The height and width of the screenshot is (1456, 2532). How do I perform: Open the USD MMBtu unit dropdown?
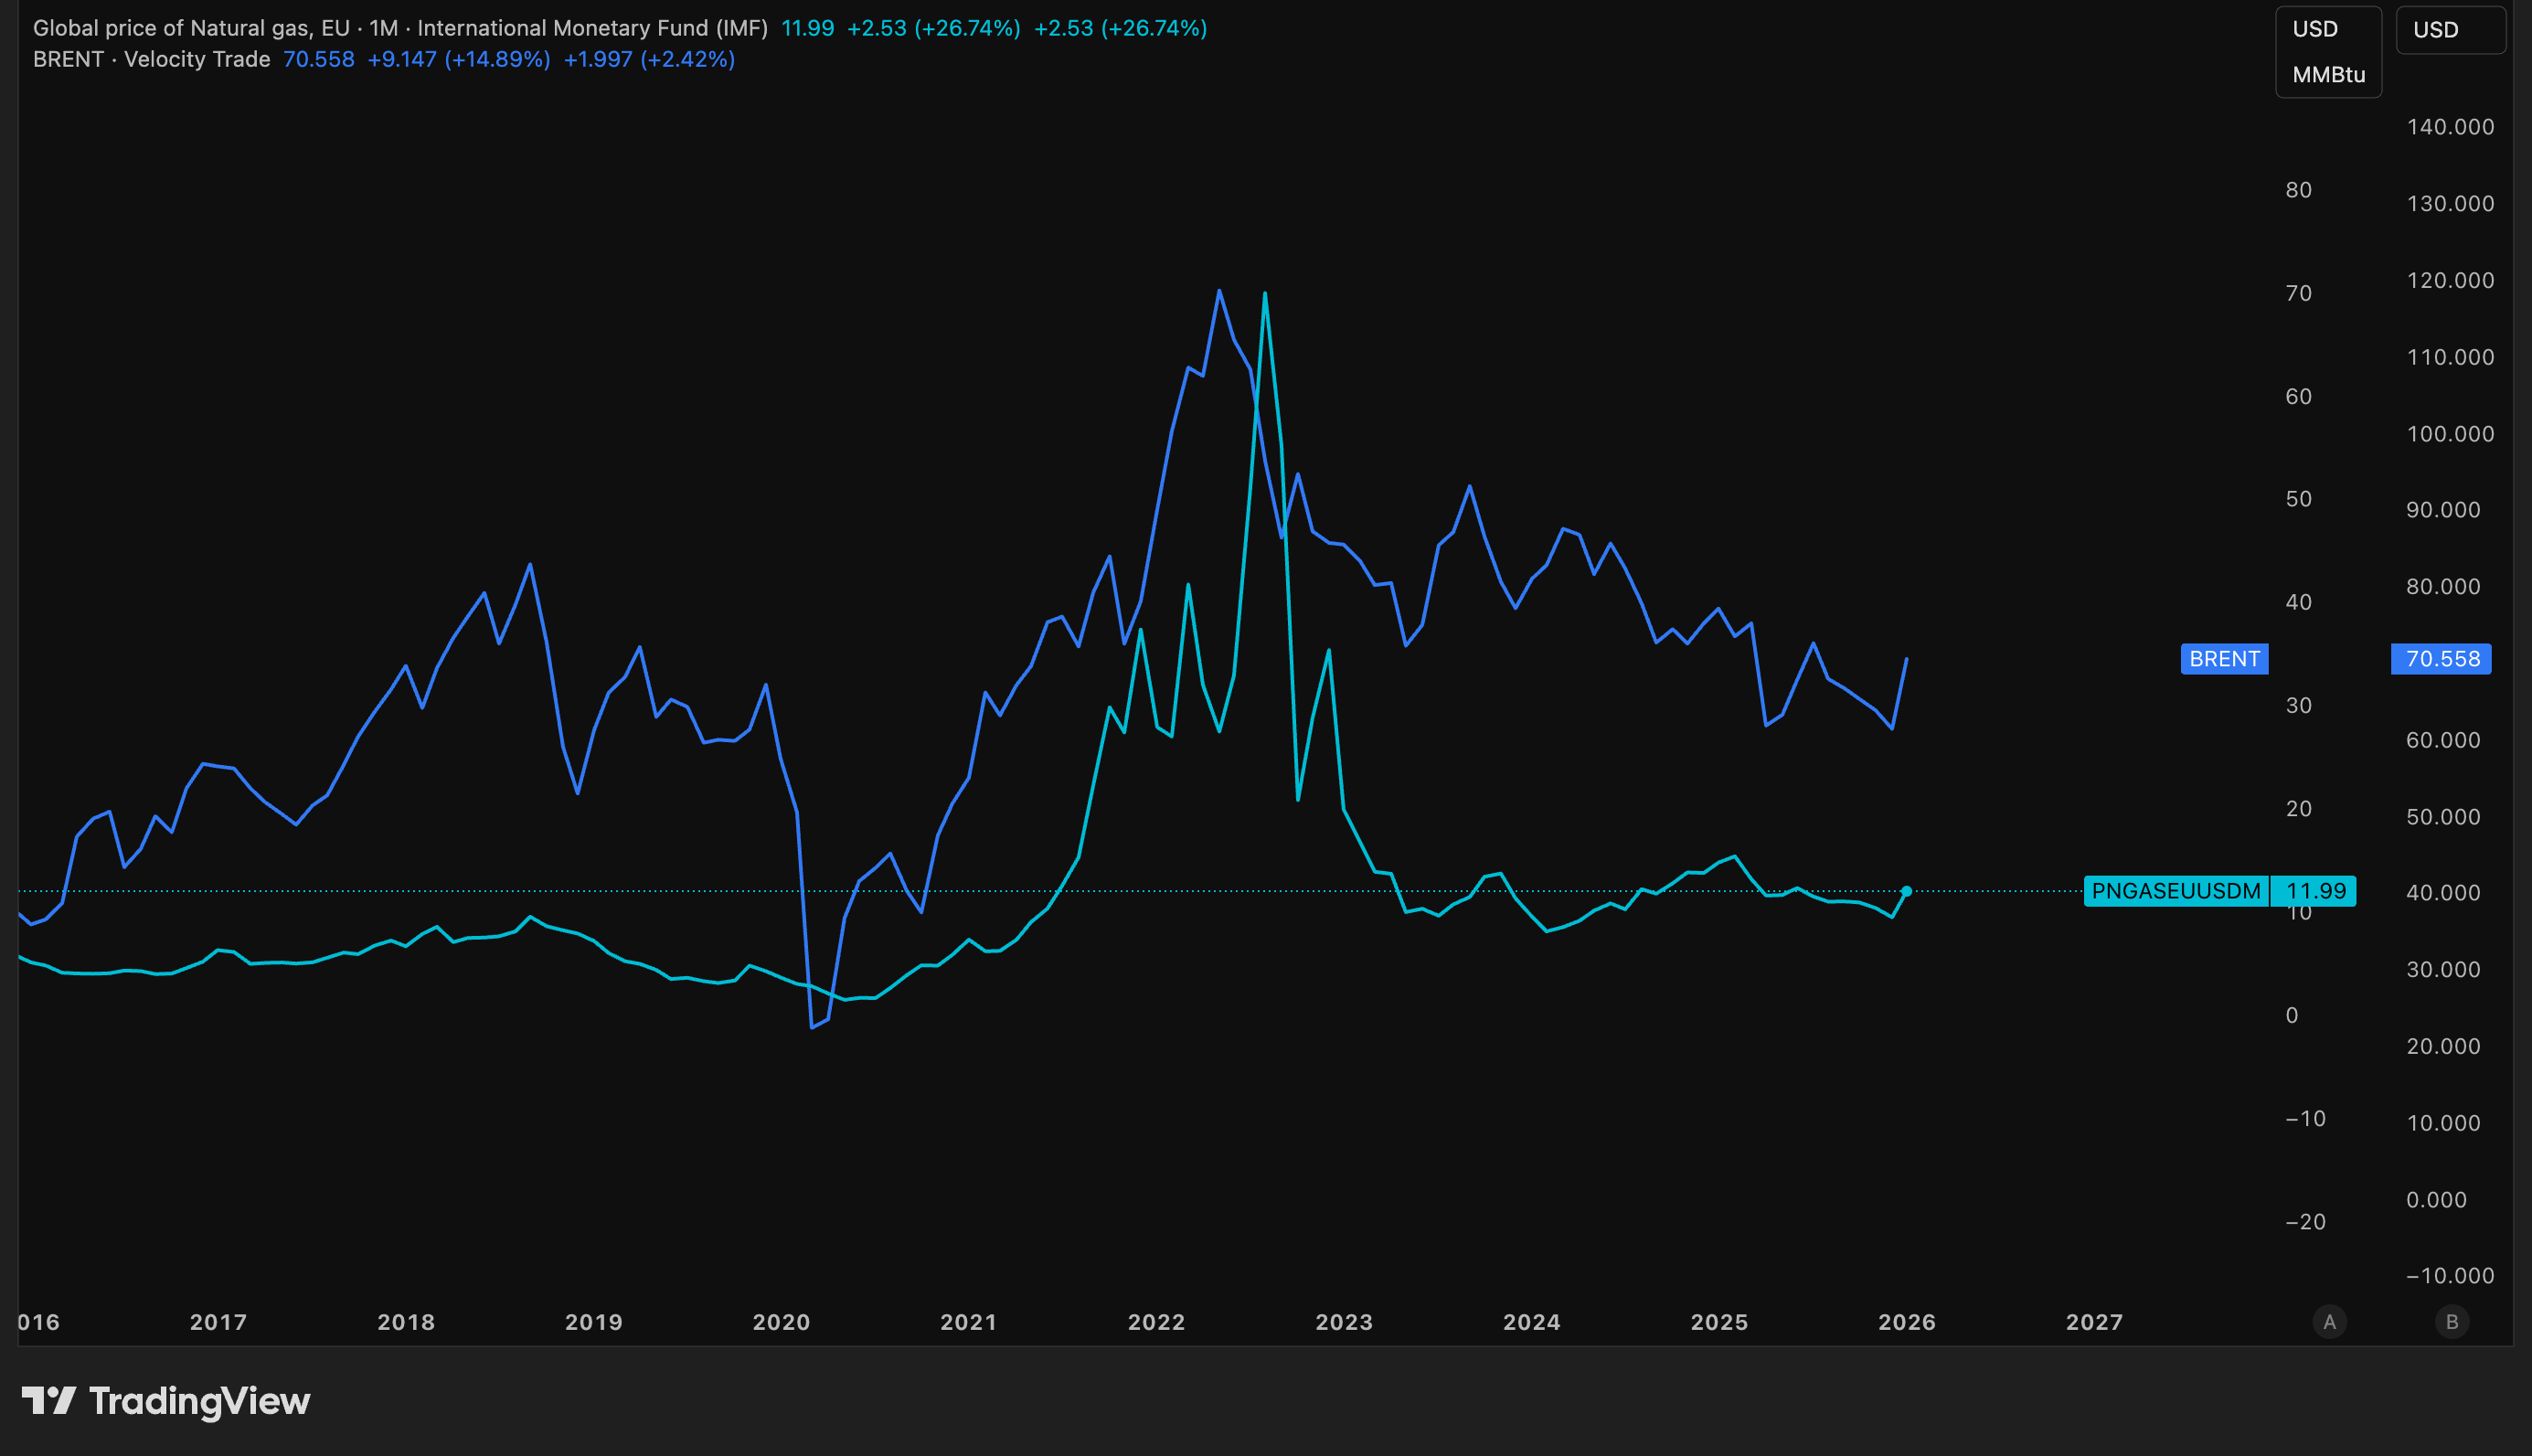click(2328, 52)
